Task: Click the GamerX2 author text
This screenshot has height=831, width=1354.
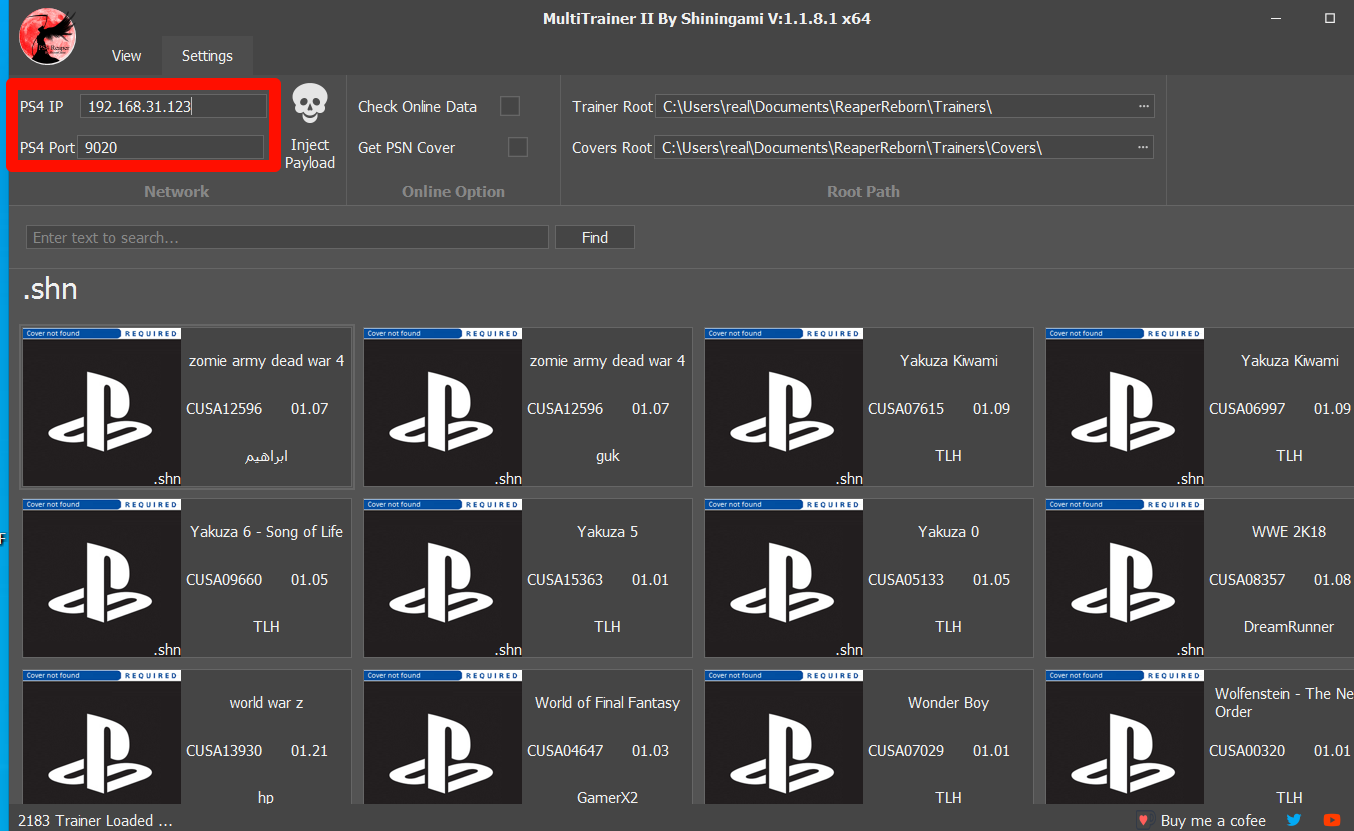Action: [607, 797]
